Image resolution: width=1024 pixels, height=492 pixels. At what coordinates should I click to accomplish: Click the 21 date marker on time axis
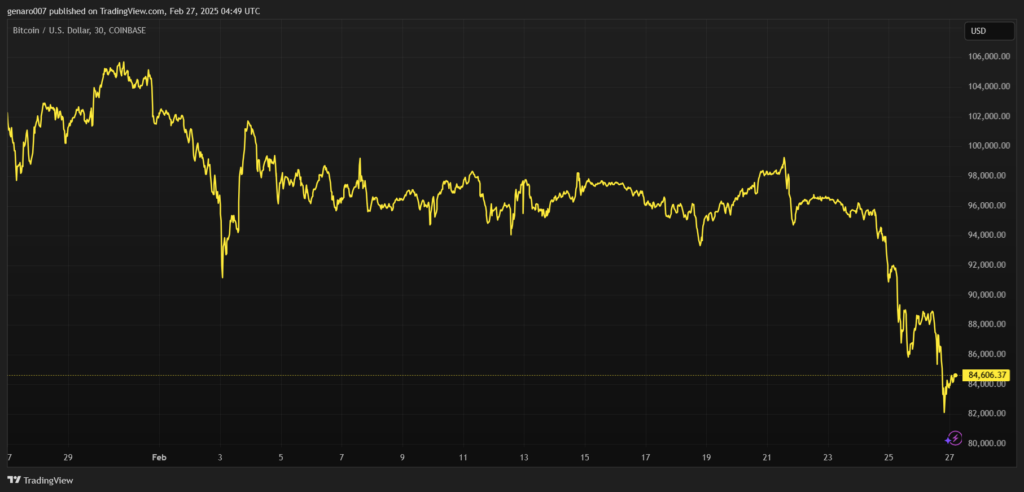(767, 457)
